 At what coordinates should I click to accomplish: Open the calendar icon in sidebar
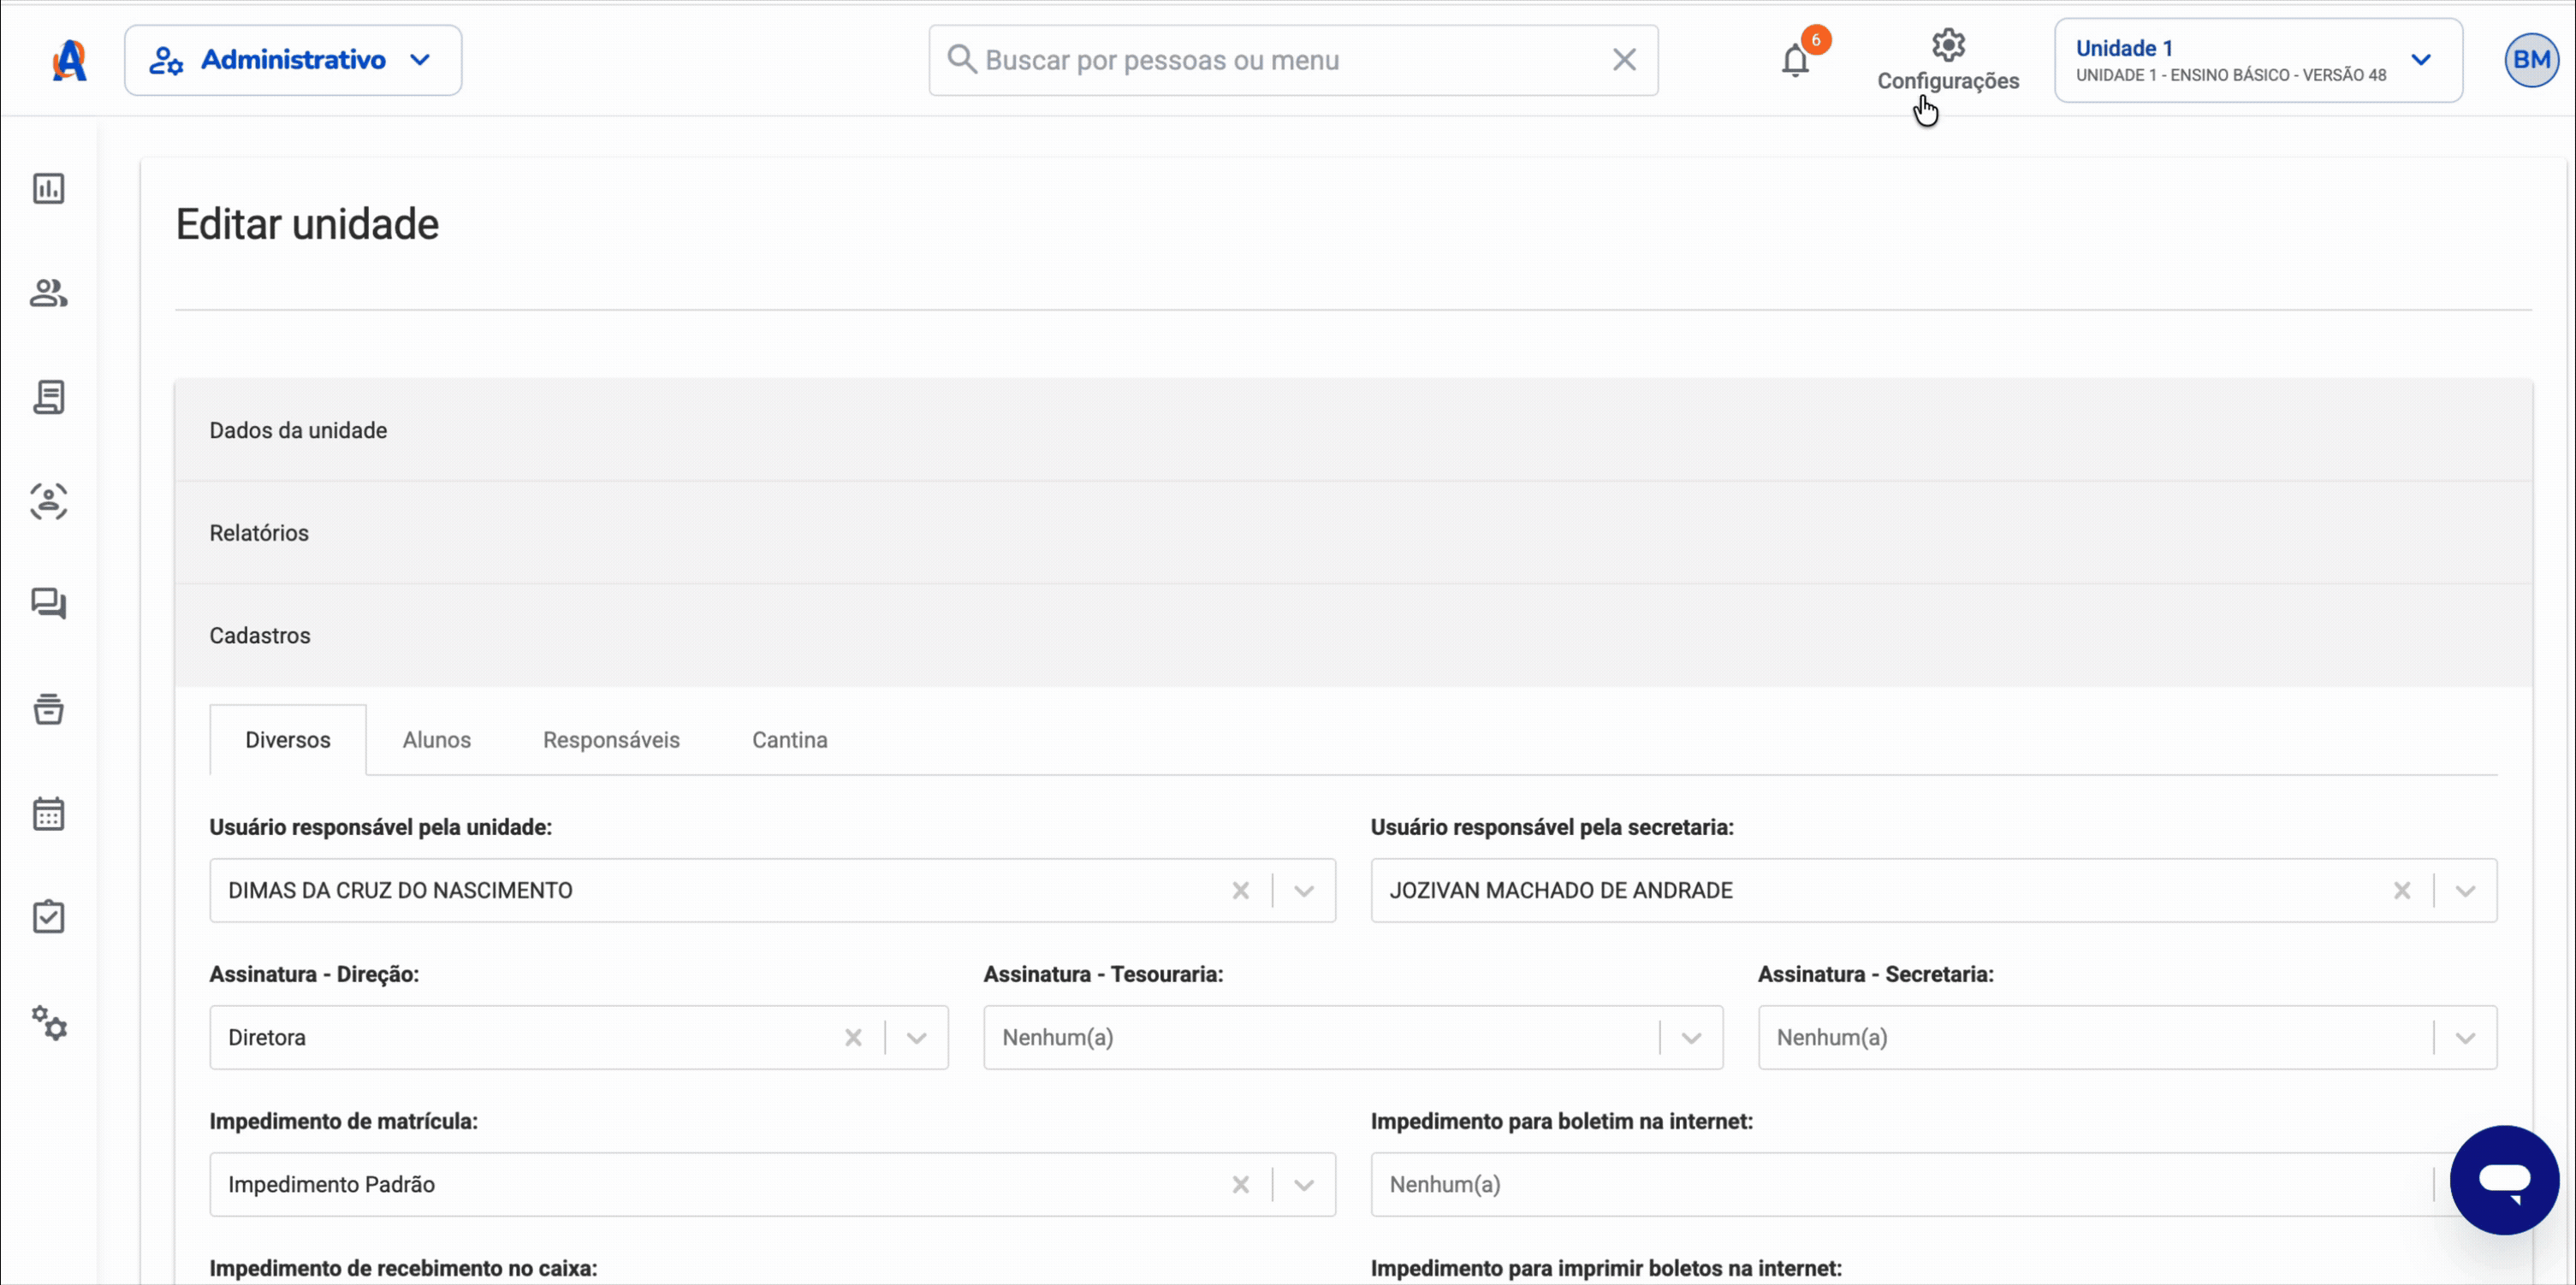click(48, 813)
